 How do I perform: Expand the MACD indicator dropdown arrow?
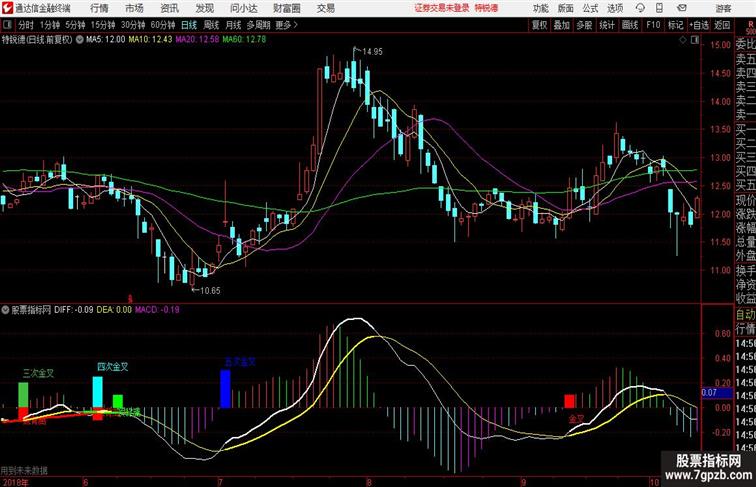(x=5, y=310)
